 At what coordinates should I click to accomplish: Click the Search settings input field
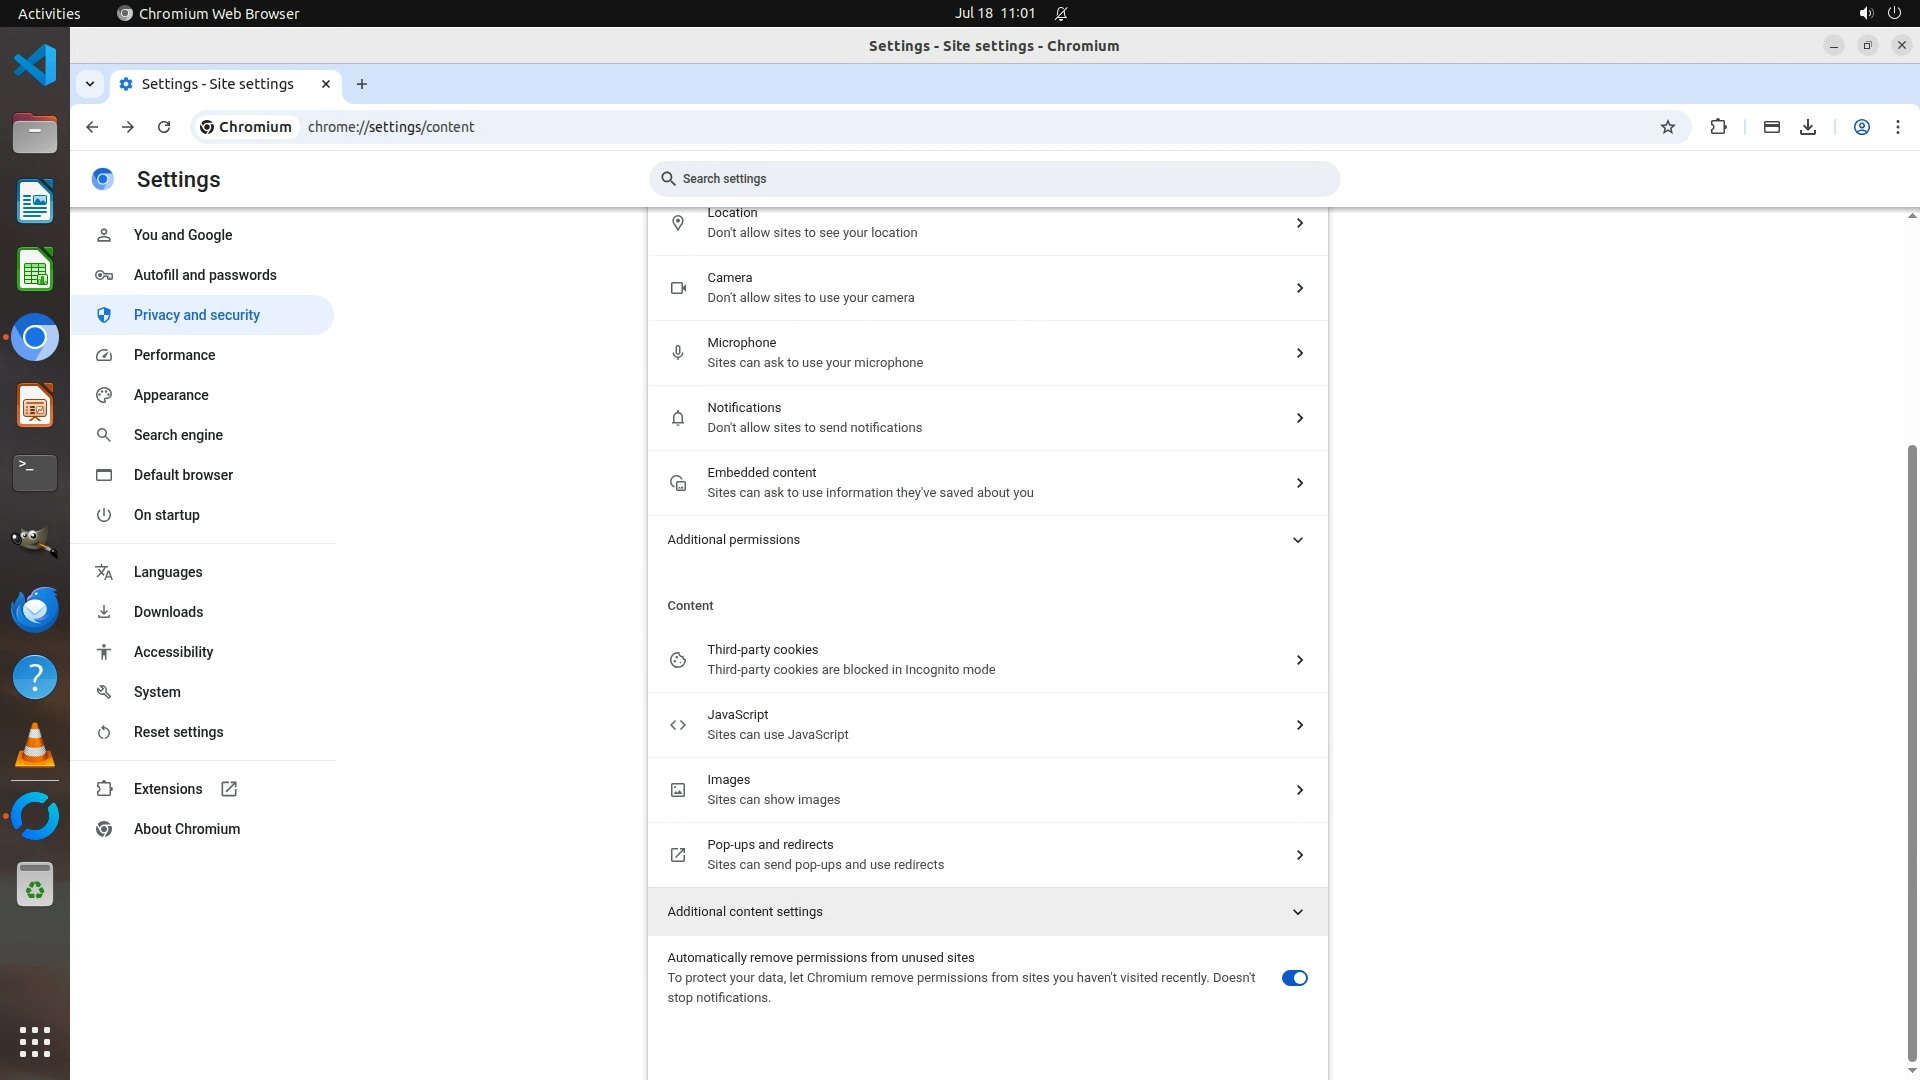coord(994,179)
